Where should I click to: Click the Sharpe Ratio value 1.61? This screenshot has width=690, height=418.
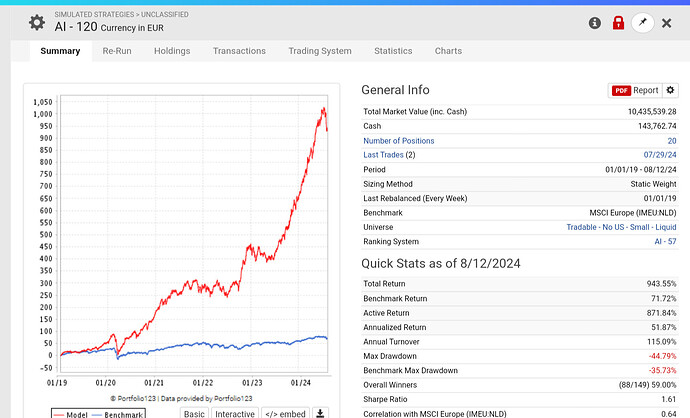[668, 399]
